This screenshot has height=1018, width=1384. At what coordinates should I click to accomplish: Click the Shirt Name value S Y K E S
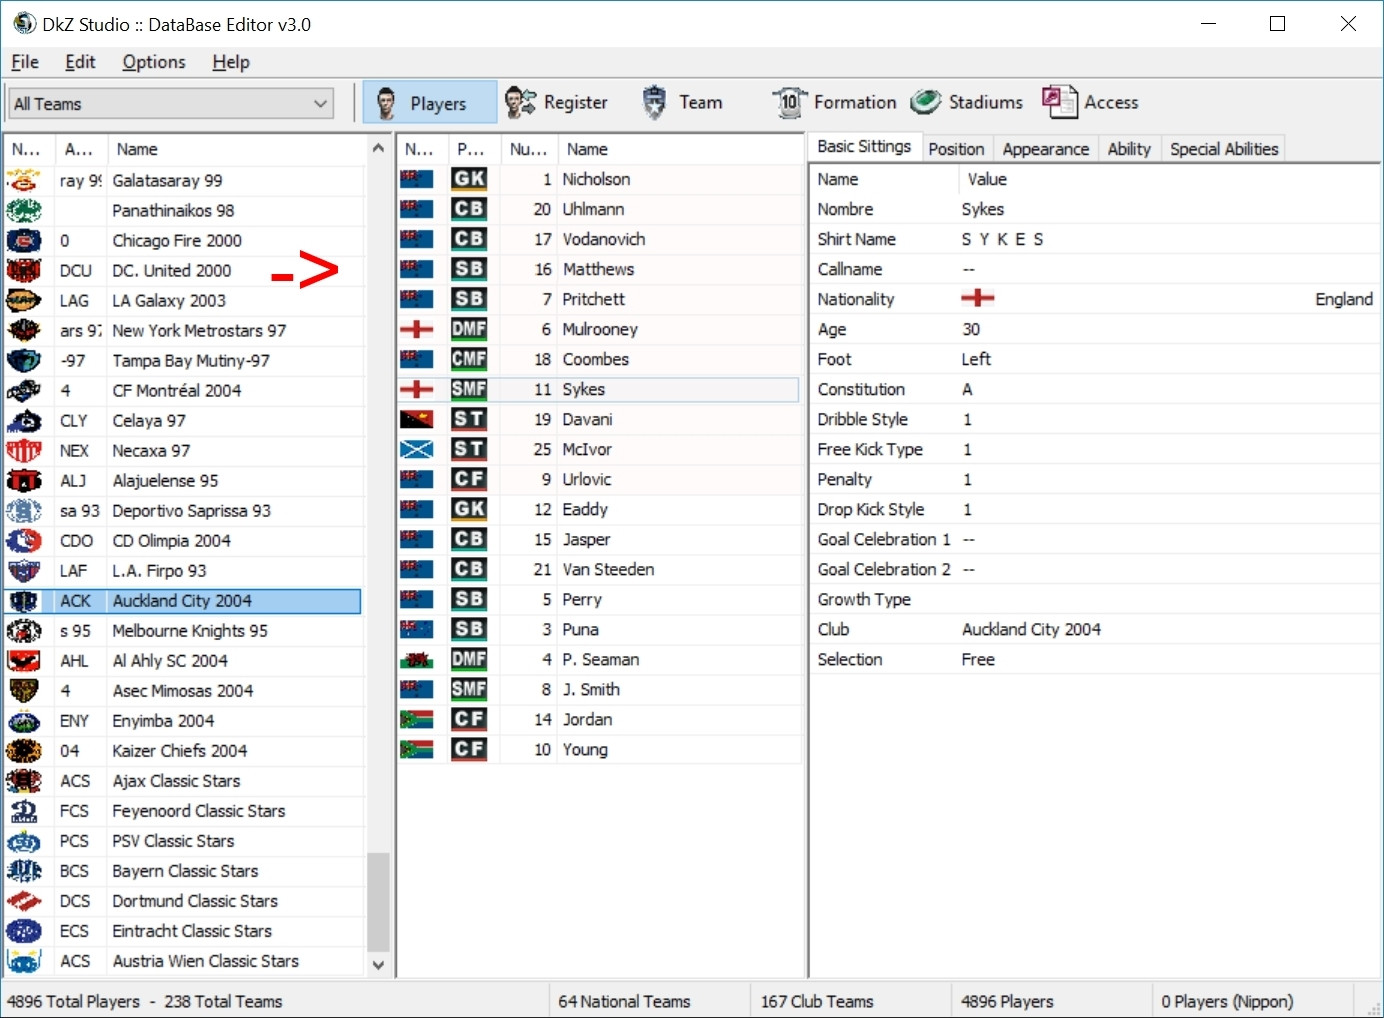coord(1002,239)
